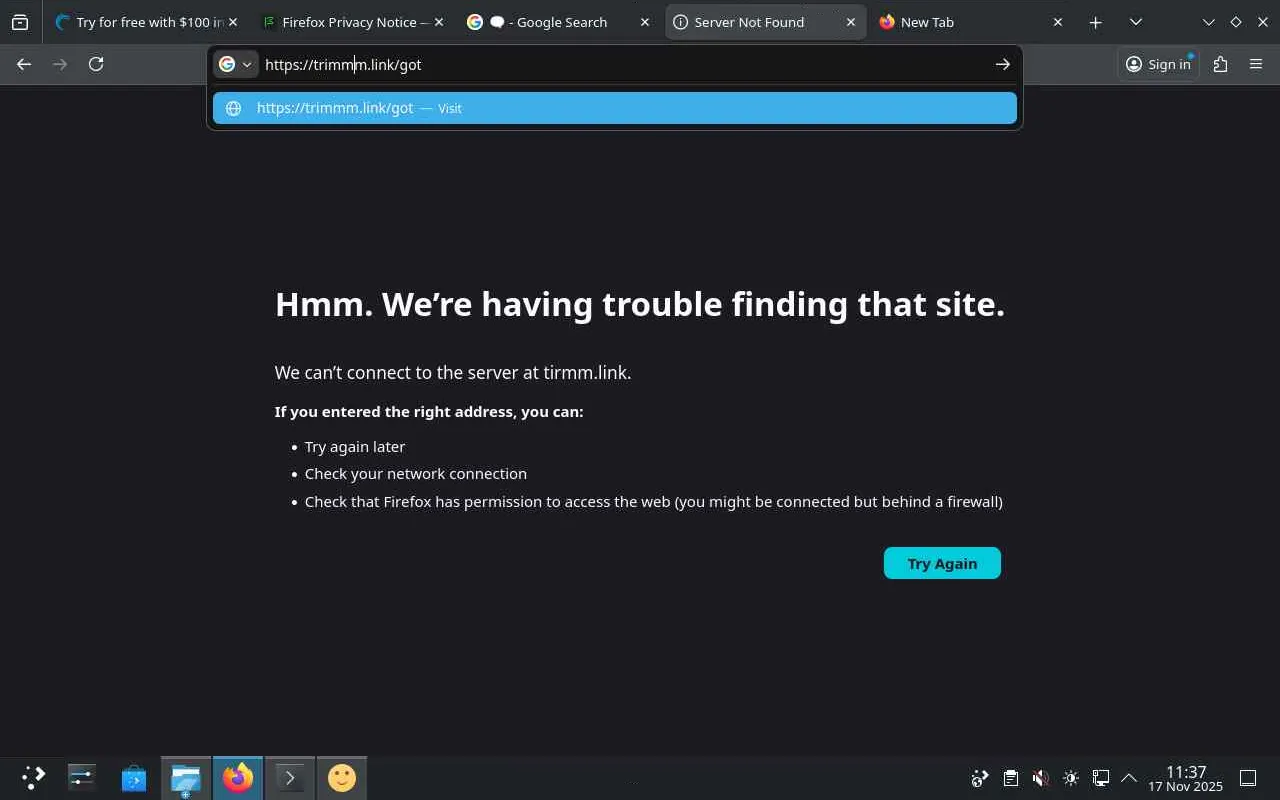Open the Extensions puzzle icon
This screenshot has height=800, width=1280.
tap(1220, 64)
